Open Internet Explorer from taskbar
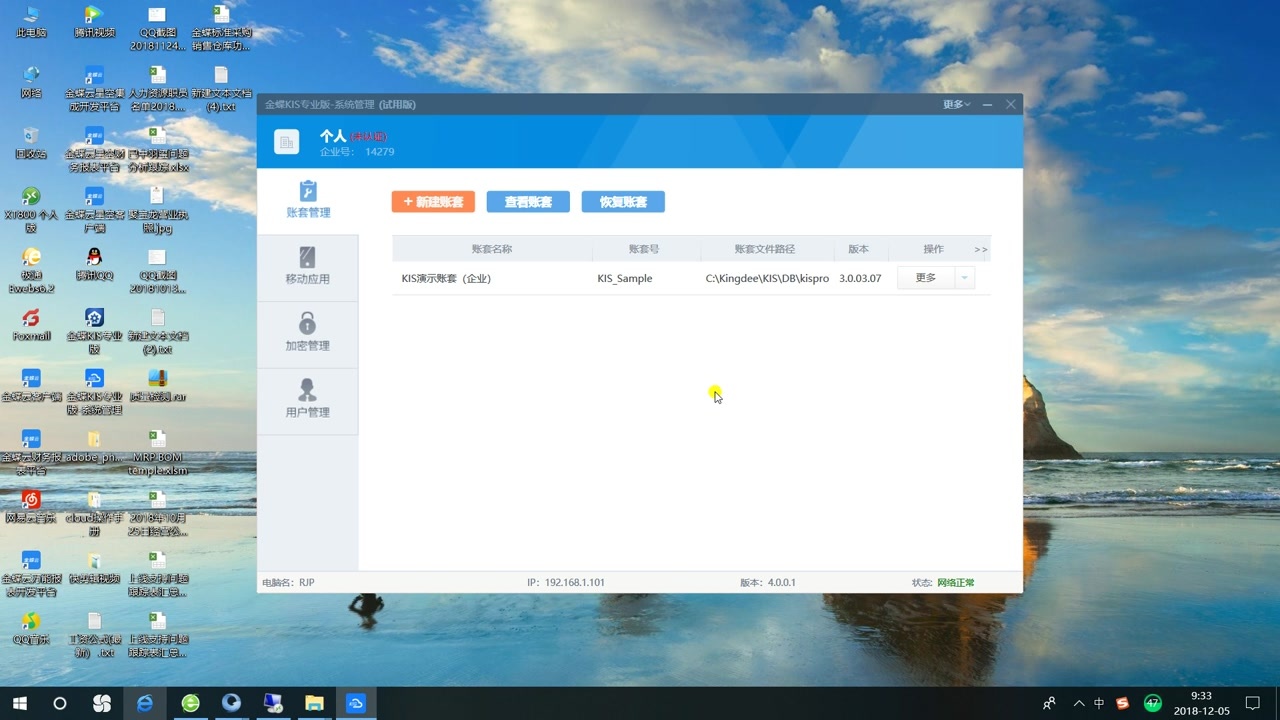This screenshot has height=720, width=1280. click(x=146, y=703)
